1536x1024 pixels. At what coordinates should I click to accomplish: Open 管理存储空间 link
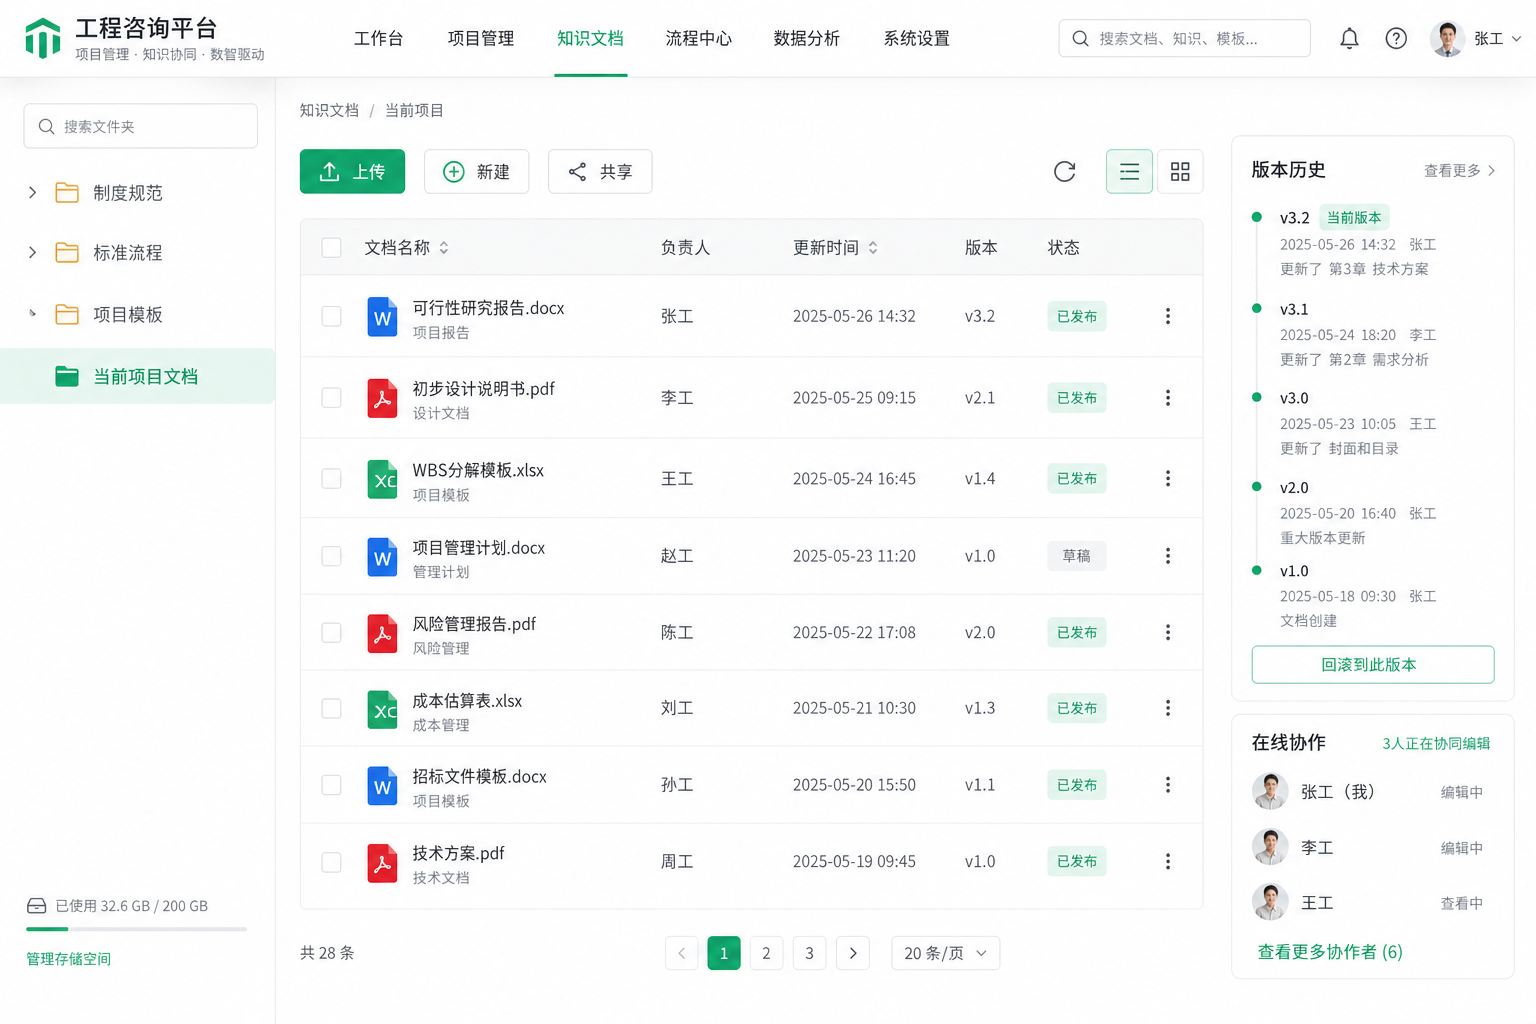click(x=68, y=959)
